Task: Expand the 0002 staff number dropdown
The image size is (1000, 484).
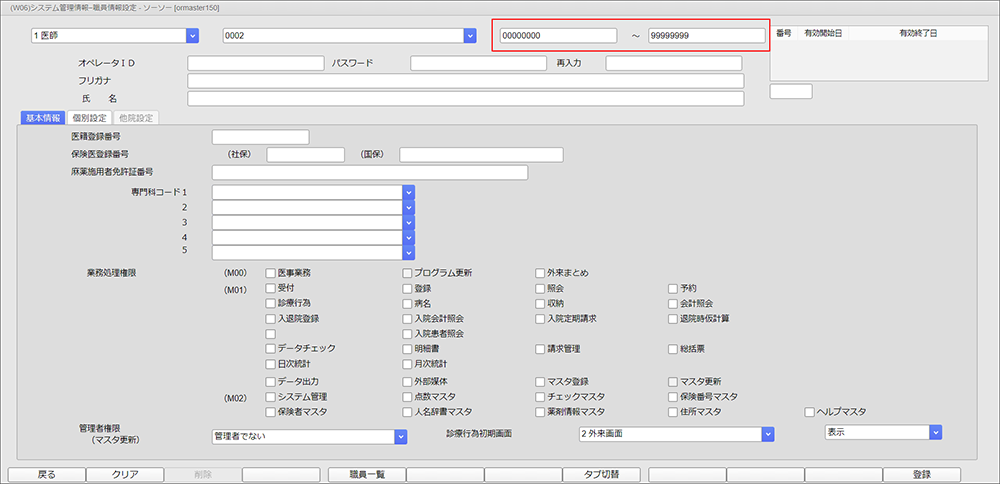Action: coord(469,36)
